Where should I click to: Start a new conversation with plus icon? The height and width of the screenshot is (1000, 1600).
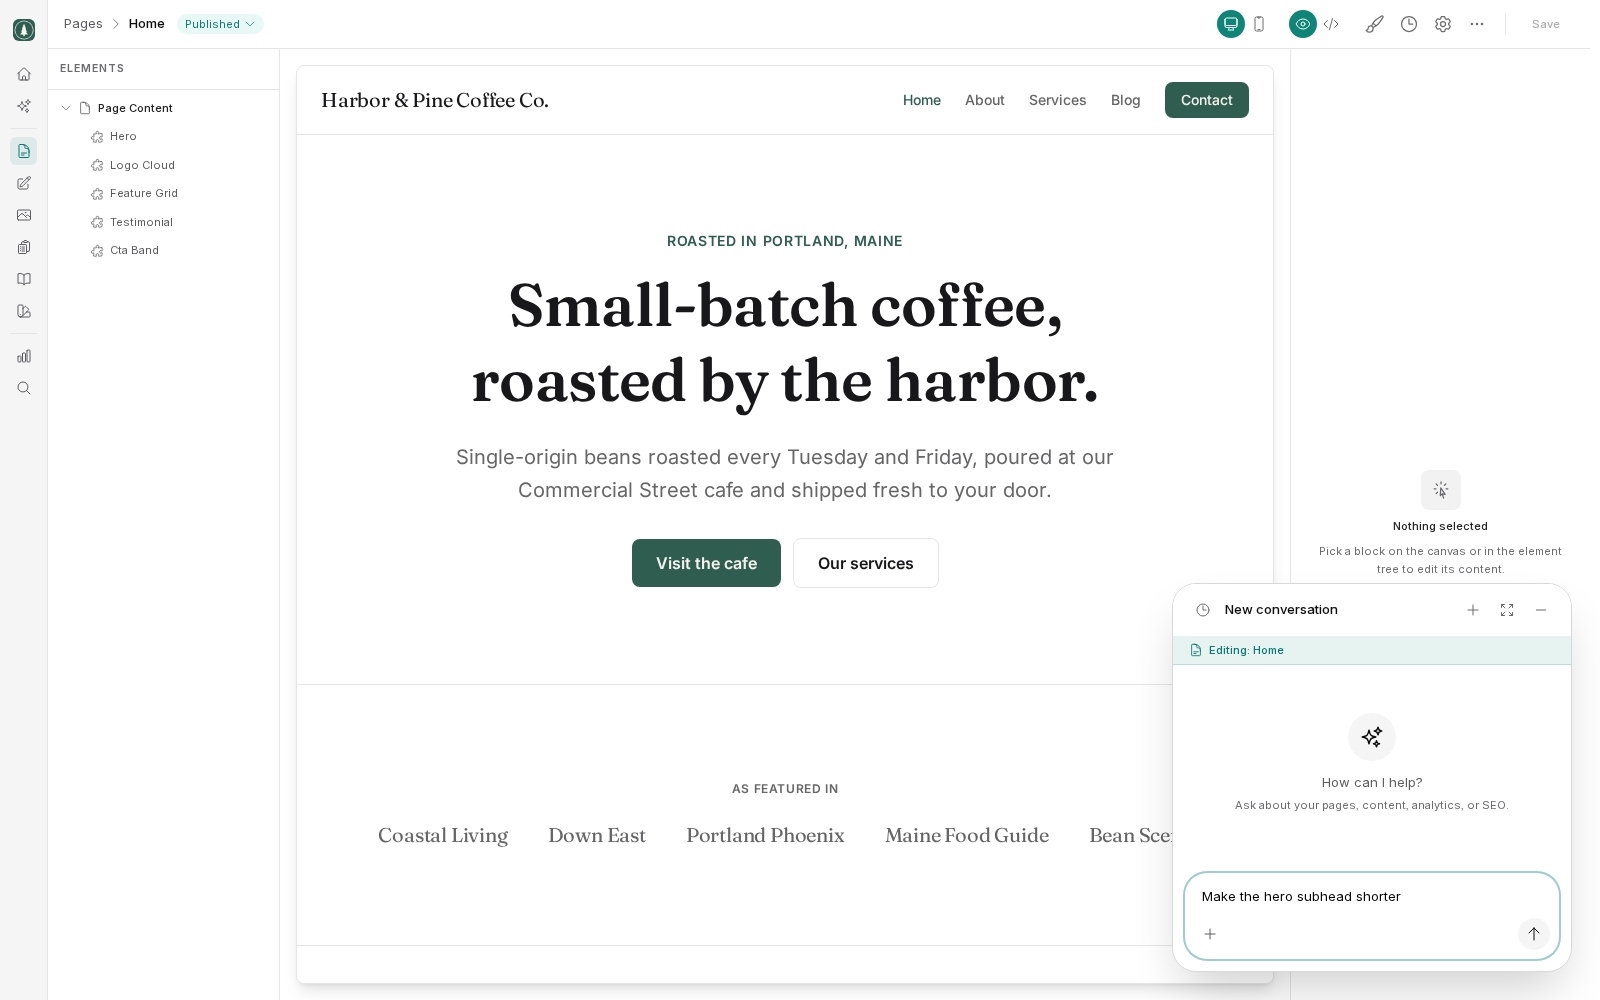pos(1473,610)
